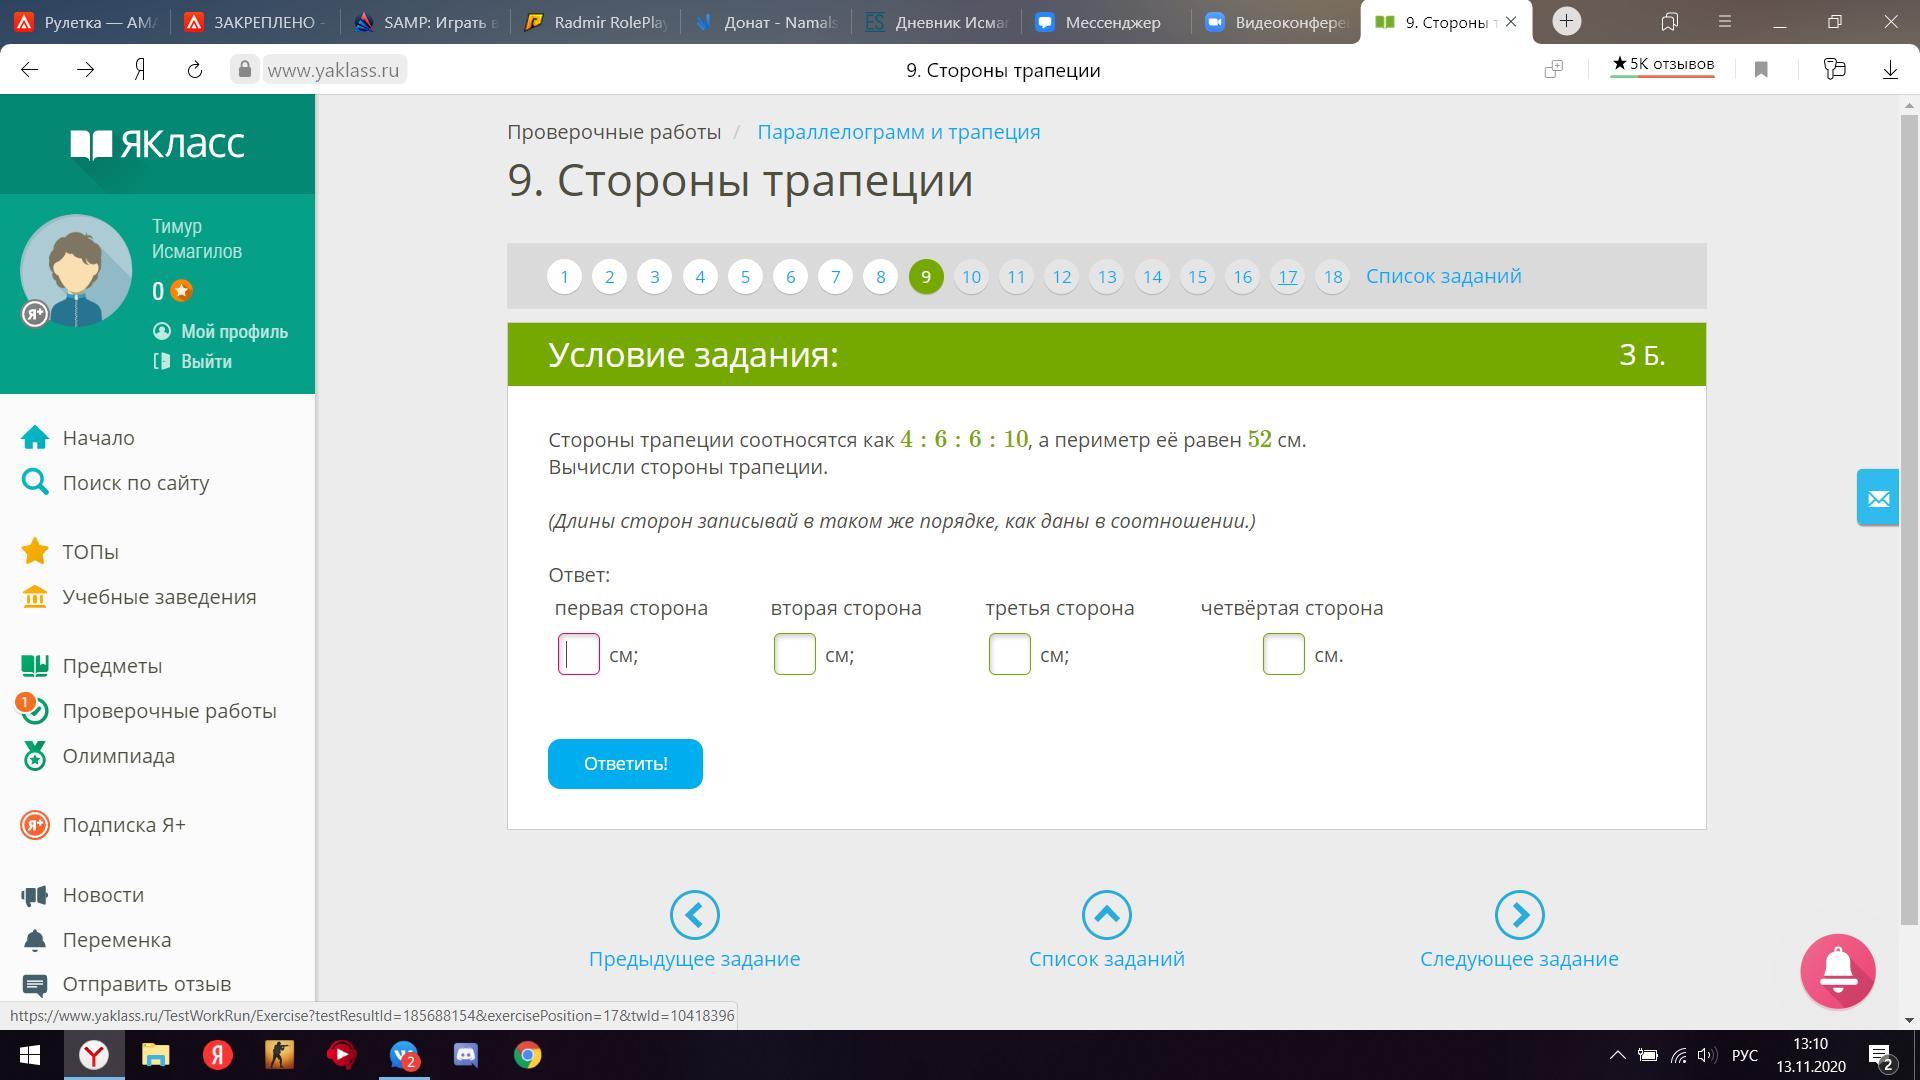Open Параллелограмм и трапеция breadcrumb link
The image size is (1920, 1080).
[898, 132]
